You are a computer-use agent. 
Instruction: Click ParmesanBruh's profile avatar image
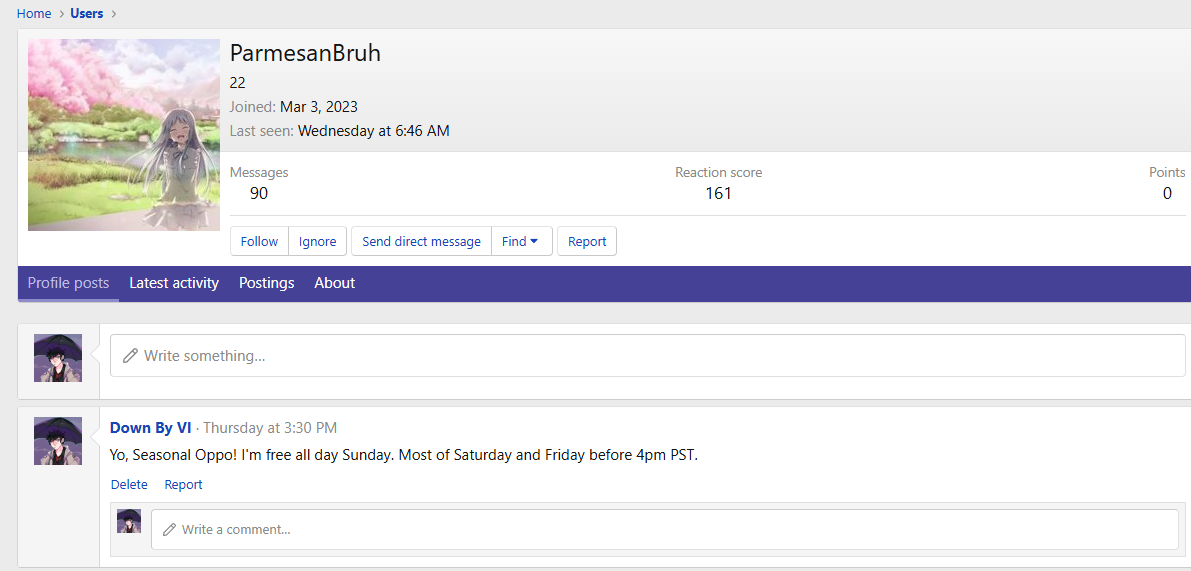click(124, 135)
